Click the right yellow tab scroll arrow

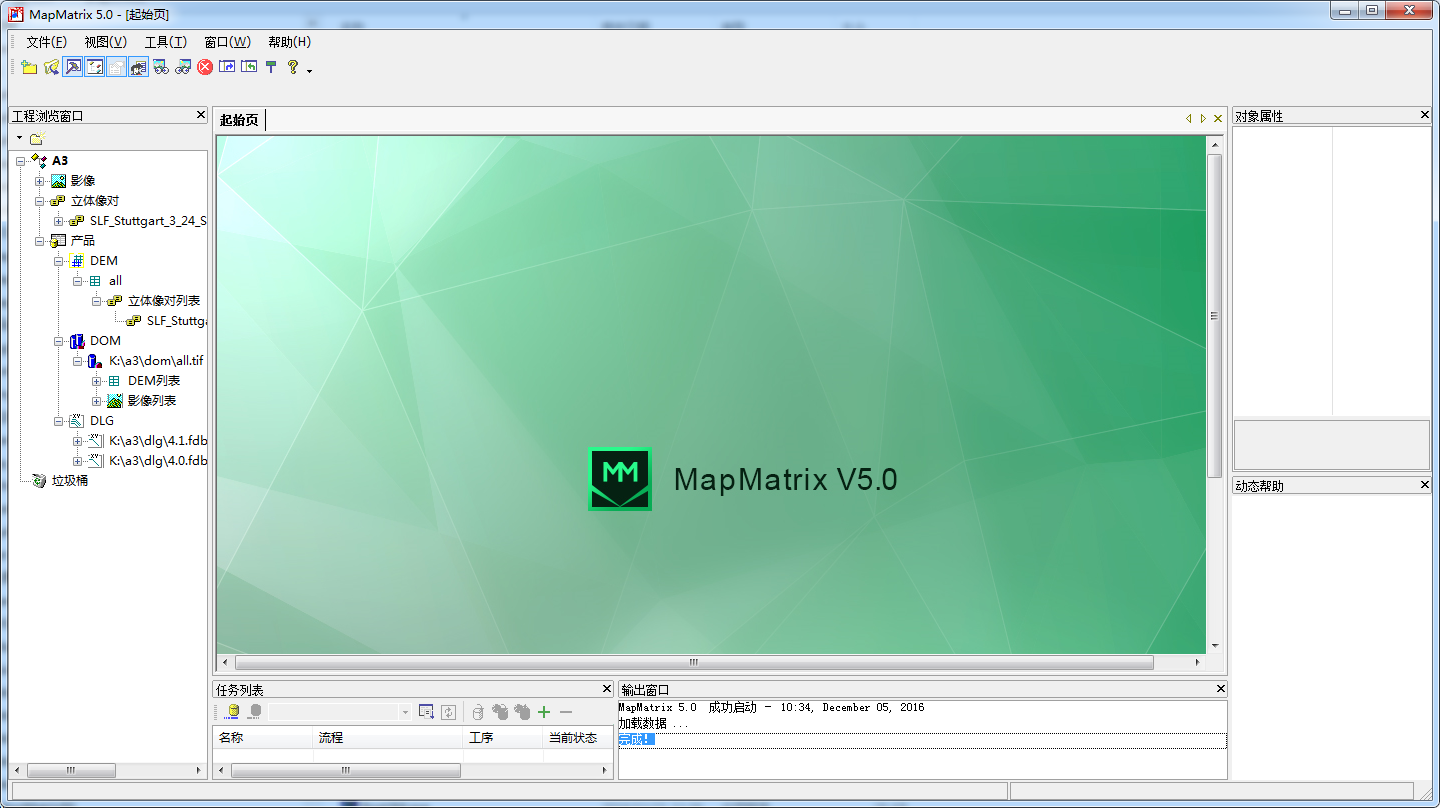pos(1203,118)
